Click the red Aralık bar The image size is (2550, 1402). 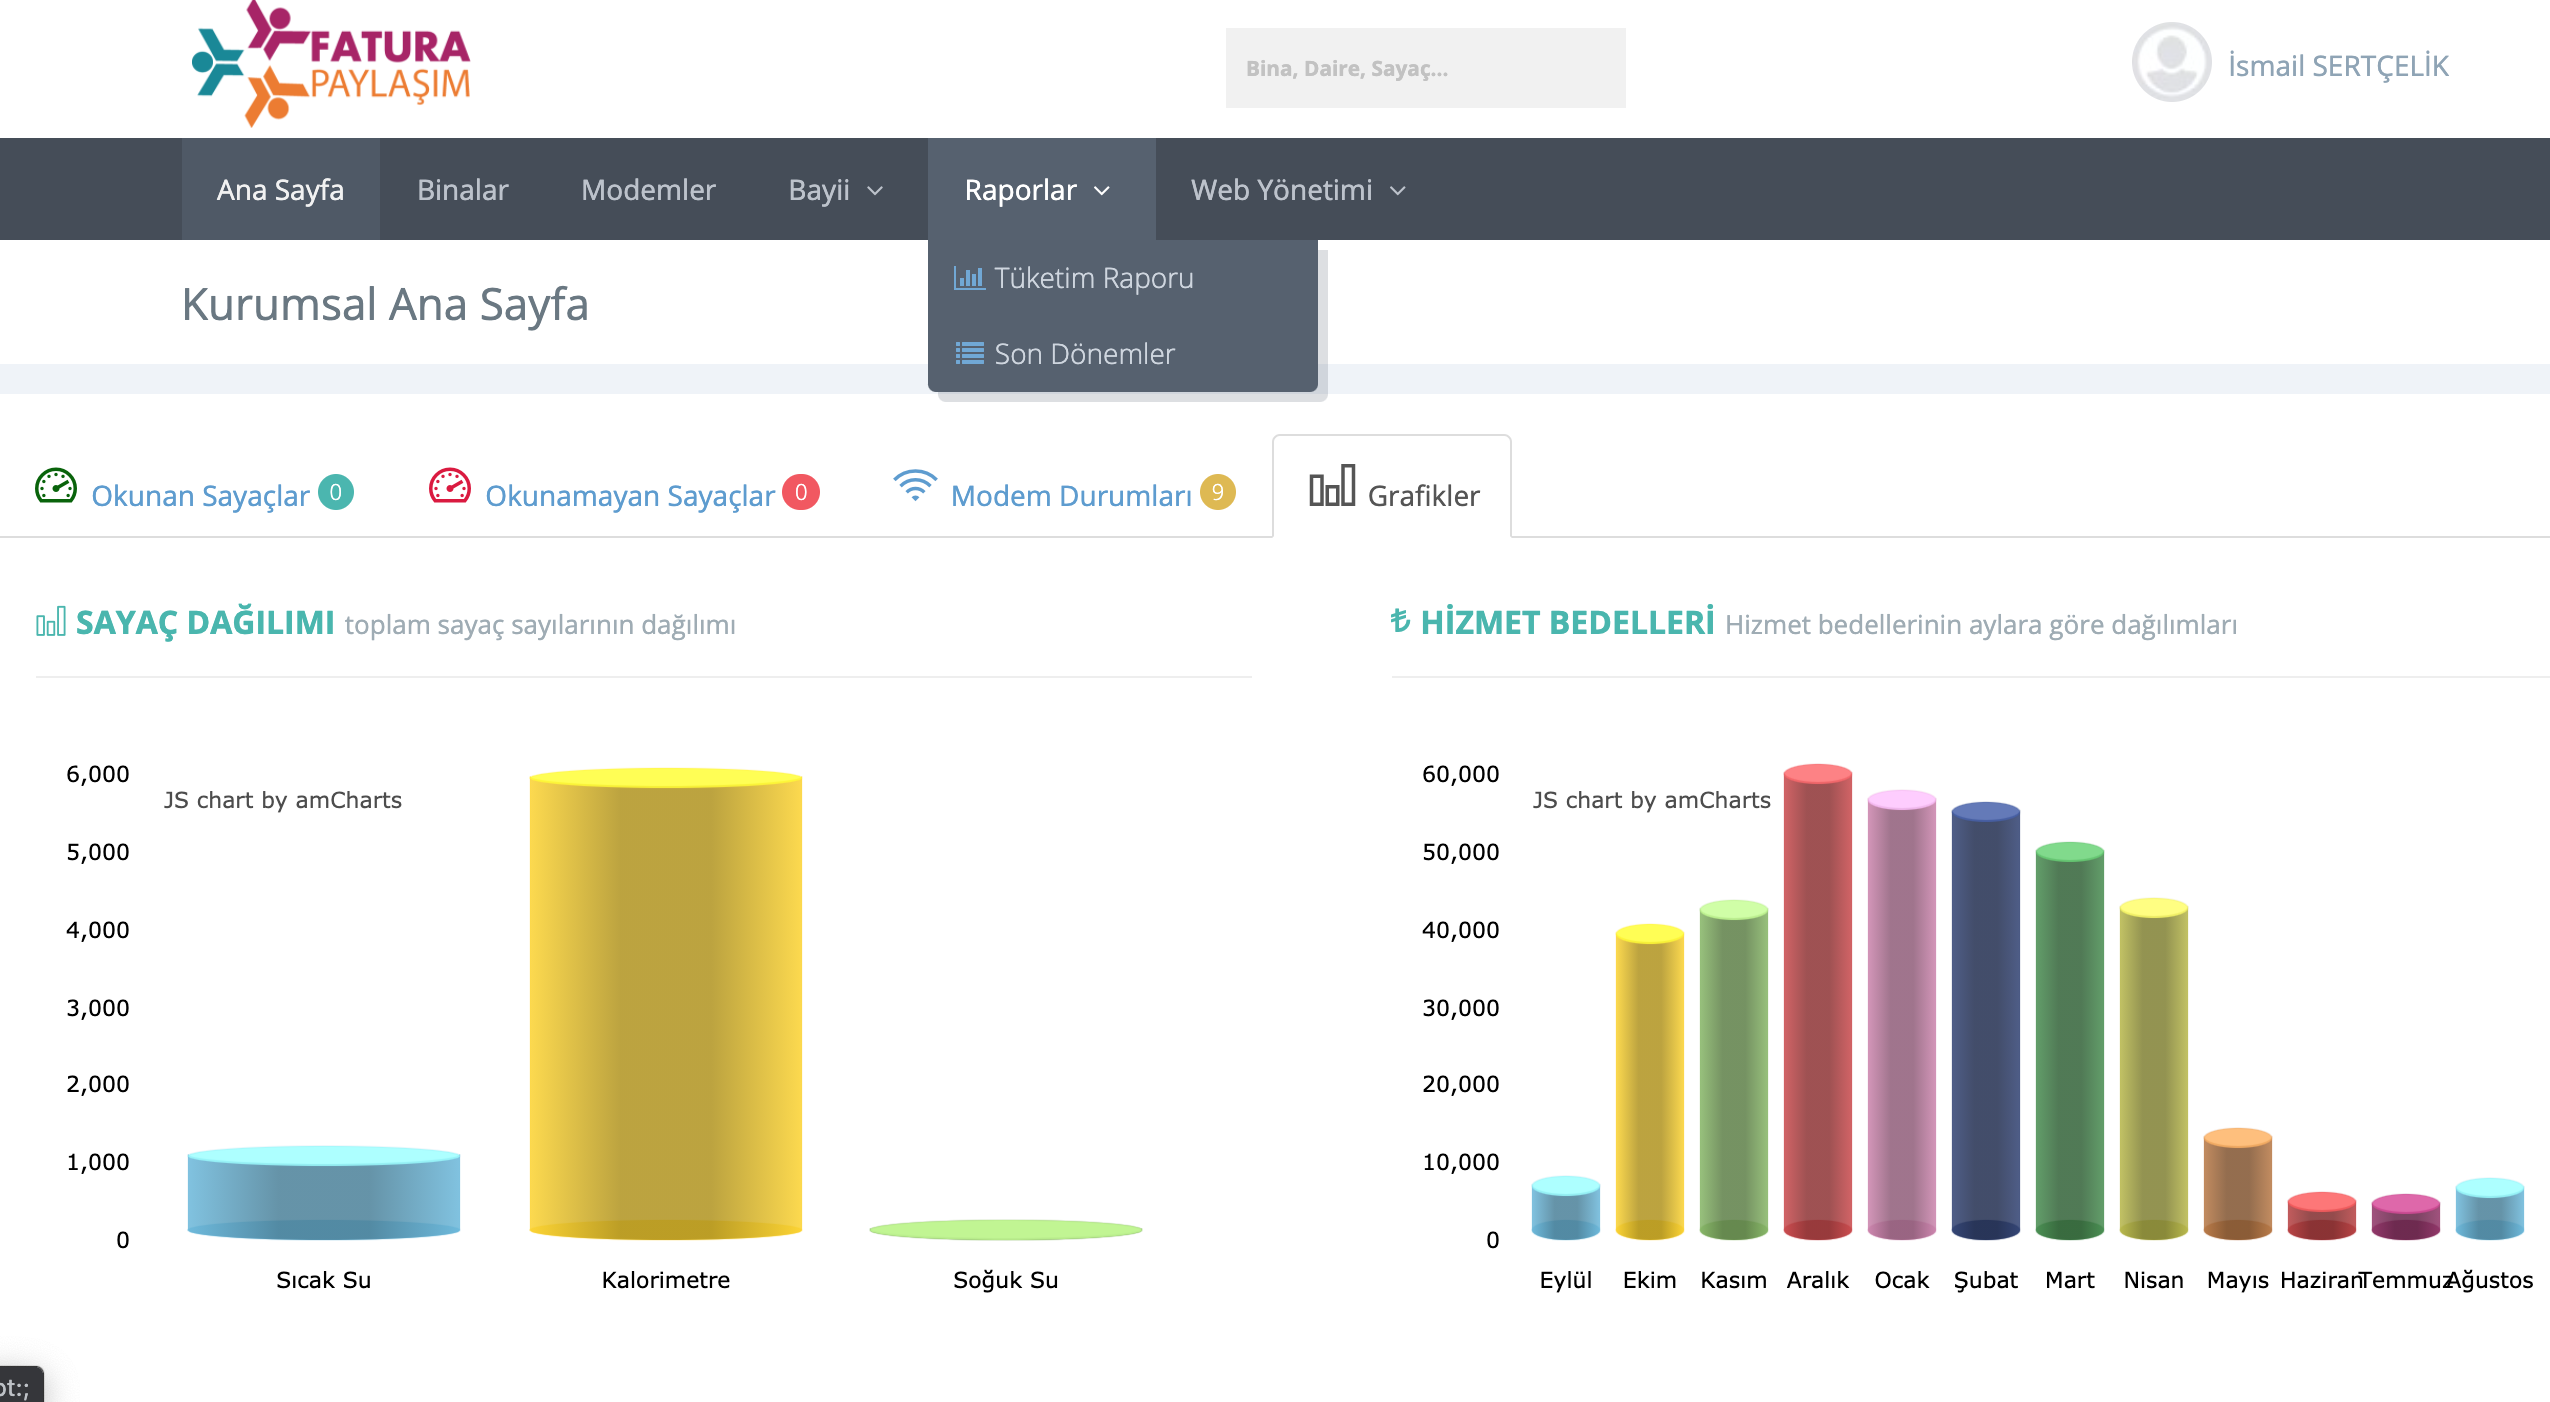click(1818, 1003)
